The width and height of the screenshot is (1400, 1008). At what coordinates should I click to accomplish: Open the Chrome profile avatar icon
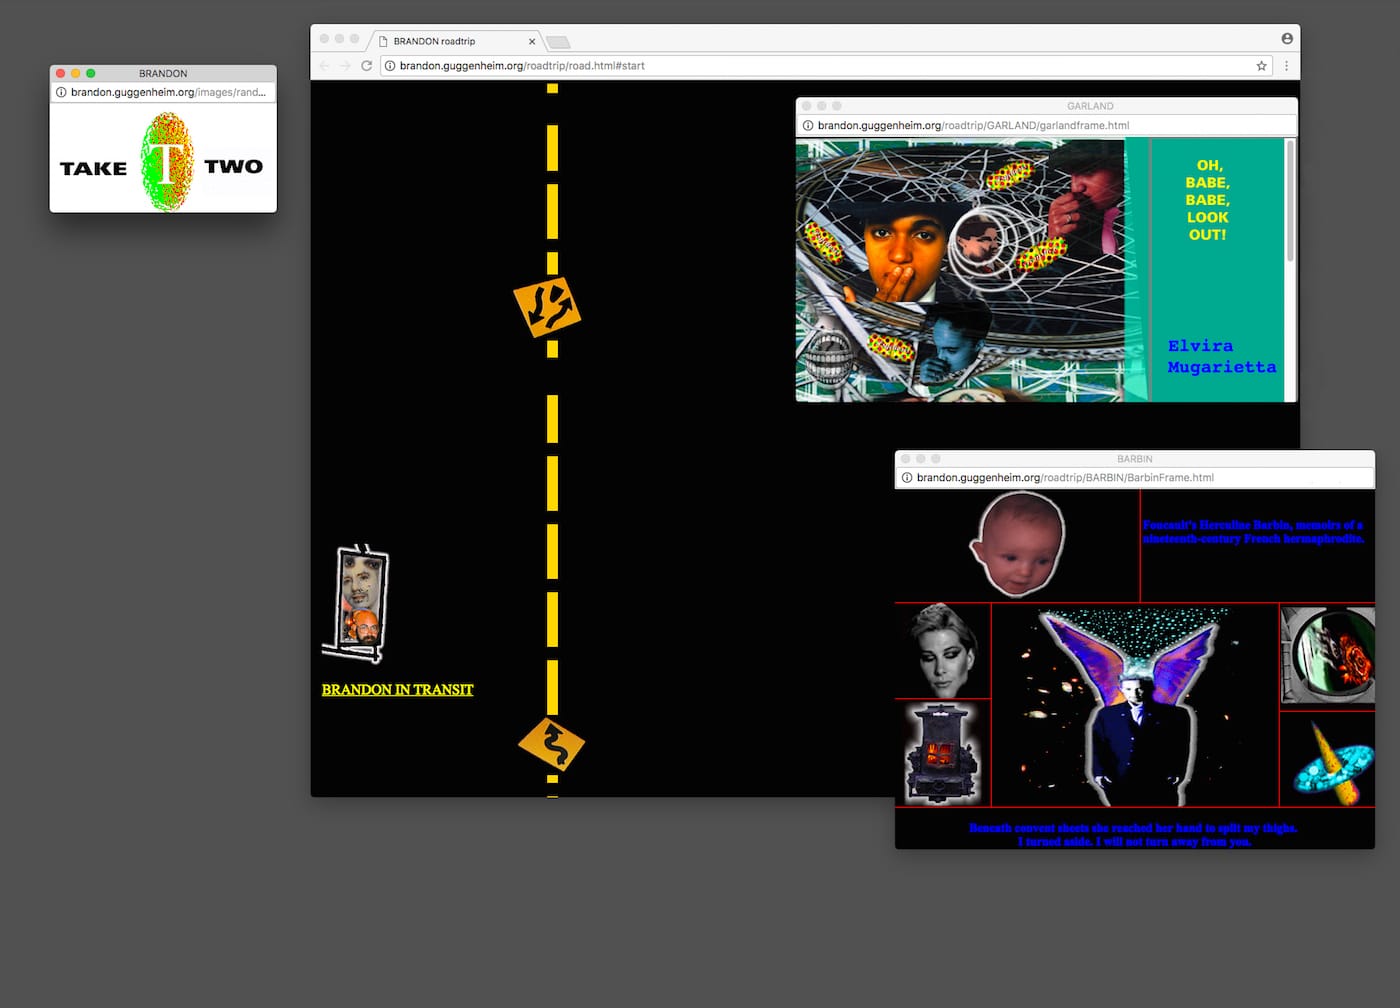(x=1287, y=39)
